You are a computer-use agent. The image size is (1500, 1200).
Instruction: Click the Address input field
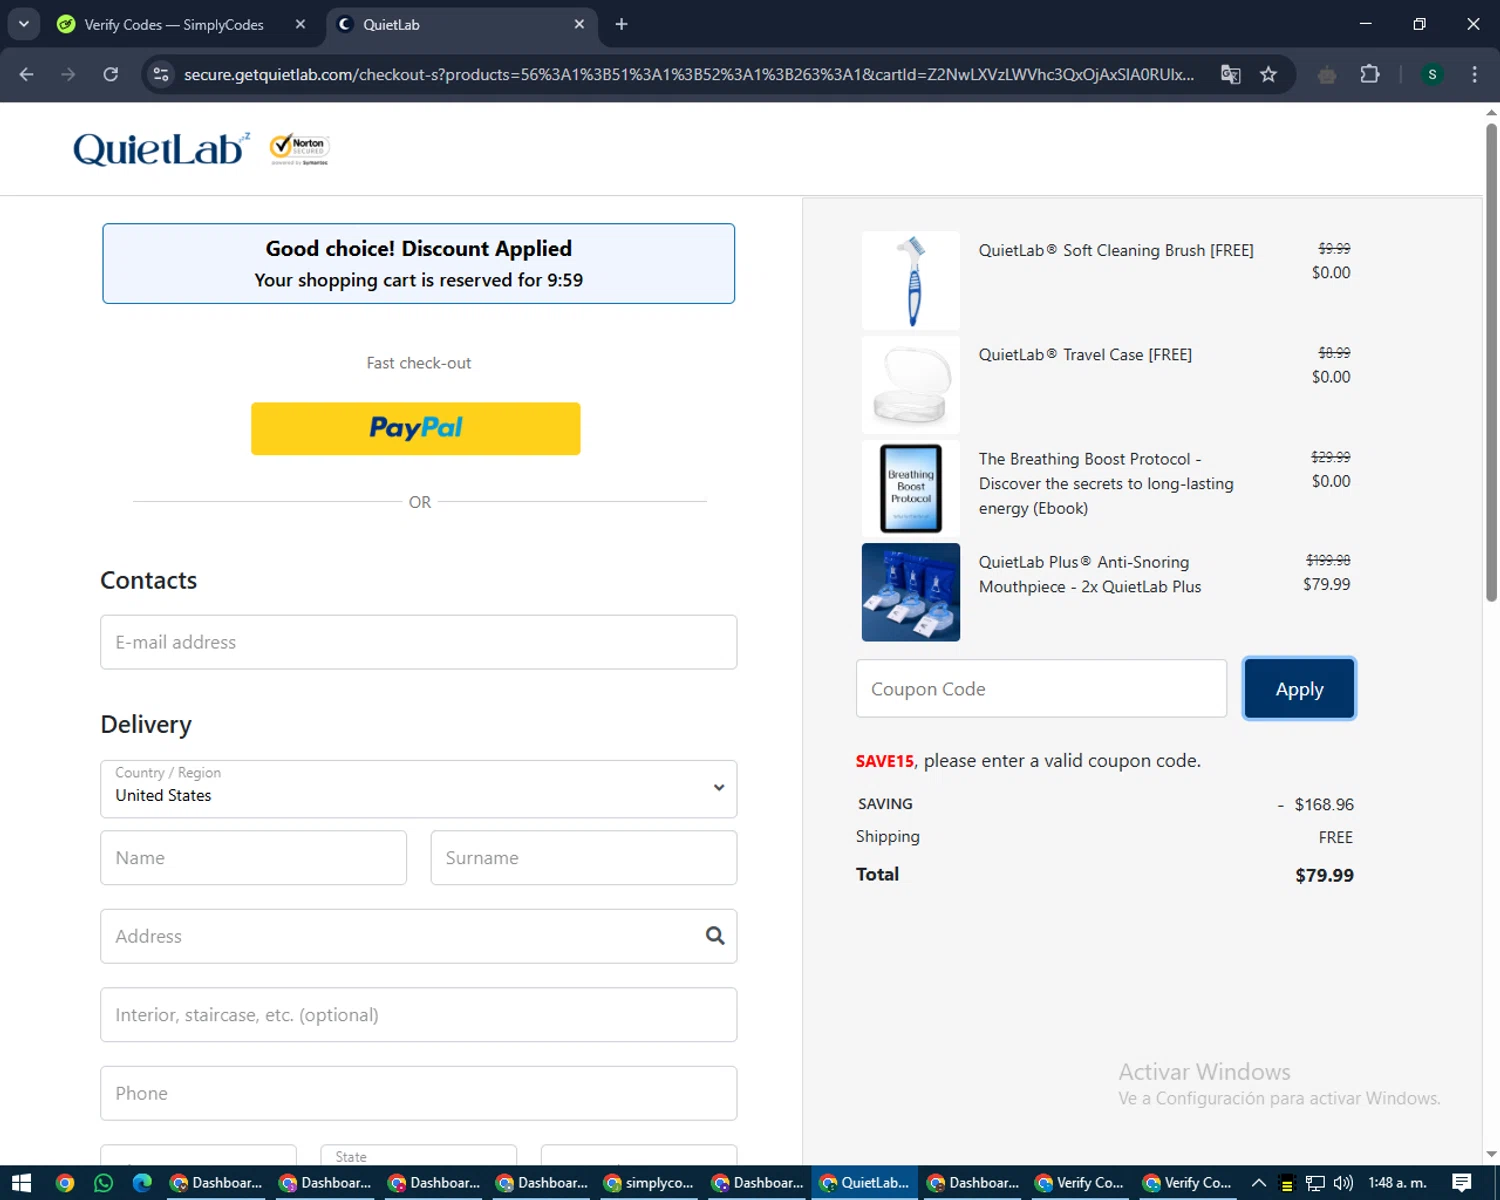point(418,936)
